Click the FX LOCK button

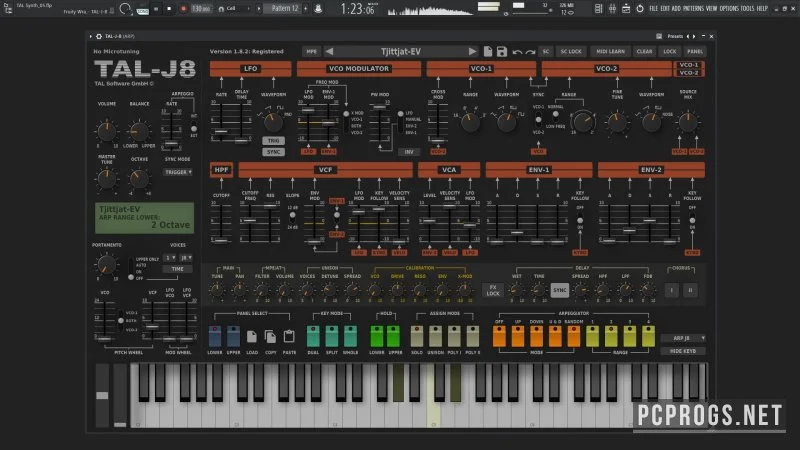[x=493, y=290]
